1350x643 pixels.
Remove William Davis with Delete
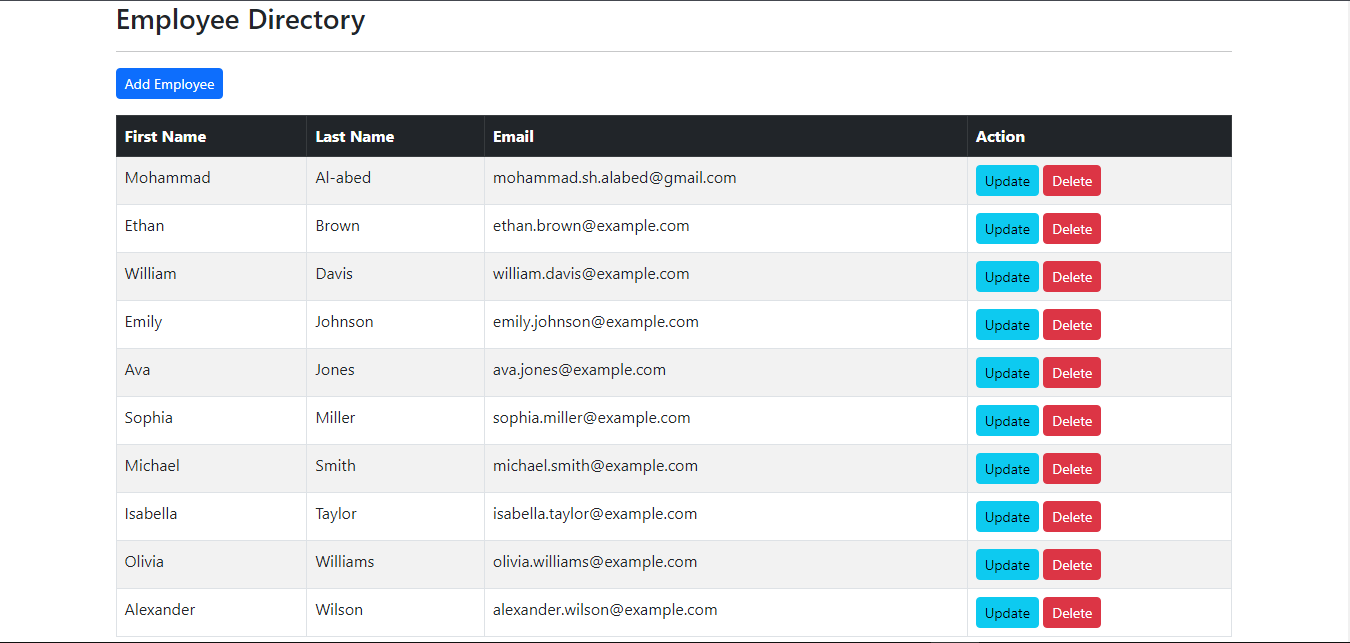tap(1071, 277)
